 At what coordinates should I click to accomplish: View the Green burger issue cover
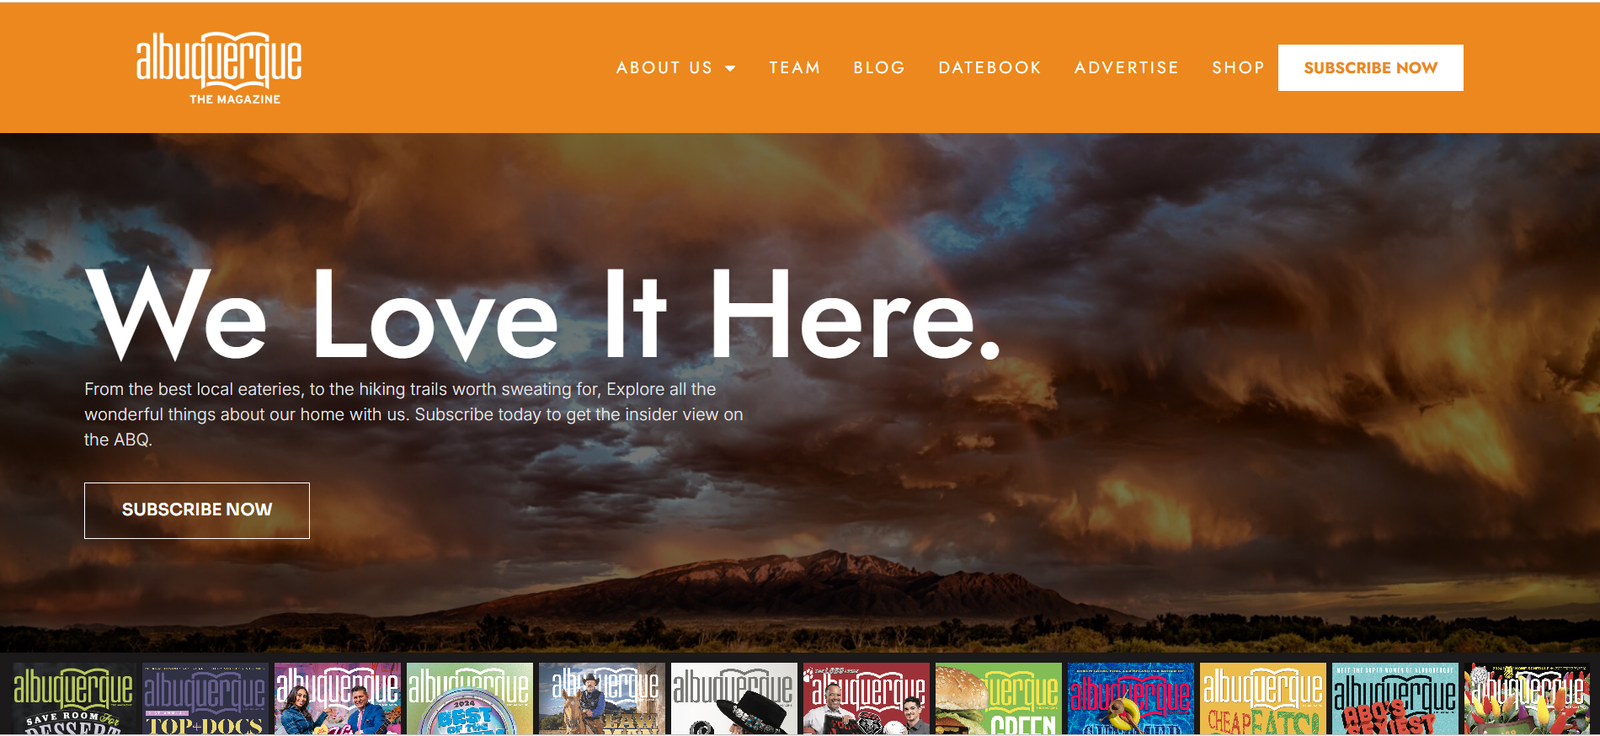coord(998,698)
